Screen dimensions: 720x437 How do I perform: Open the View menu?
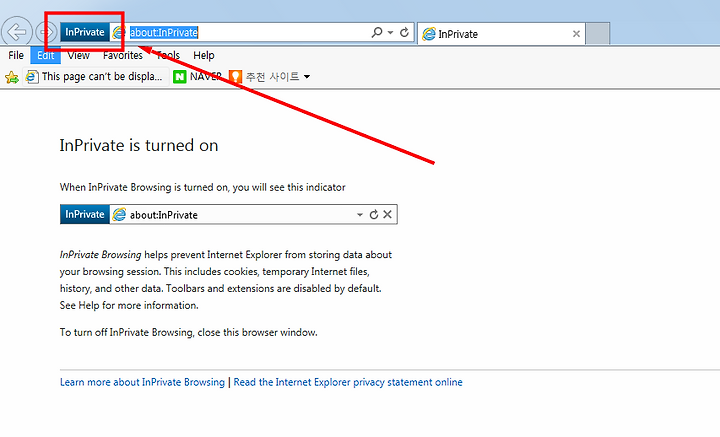pyautogui.click(x=79, y=56)
